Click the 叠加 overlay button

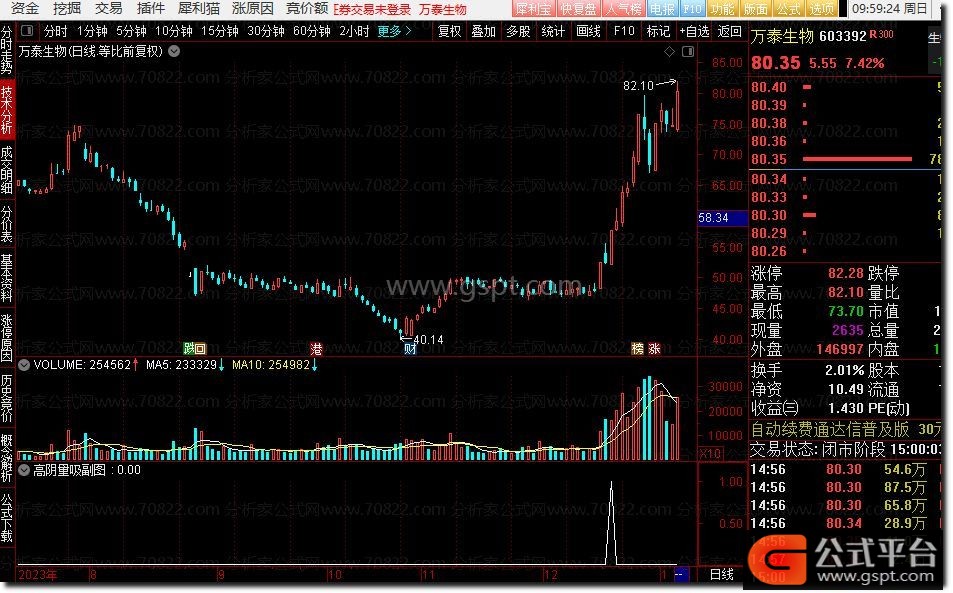(x=484, y=31)
